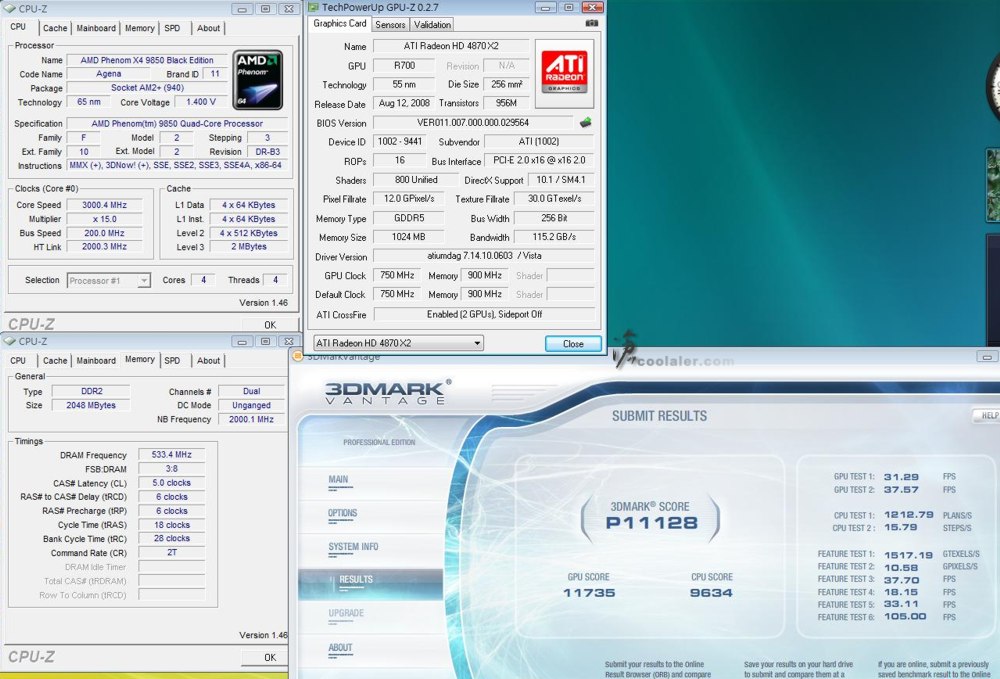
Task: Click the Command Rate 2T value
Action: pos(172,553)
